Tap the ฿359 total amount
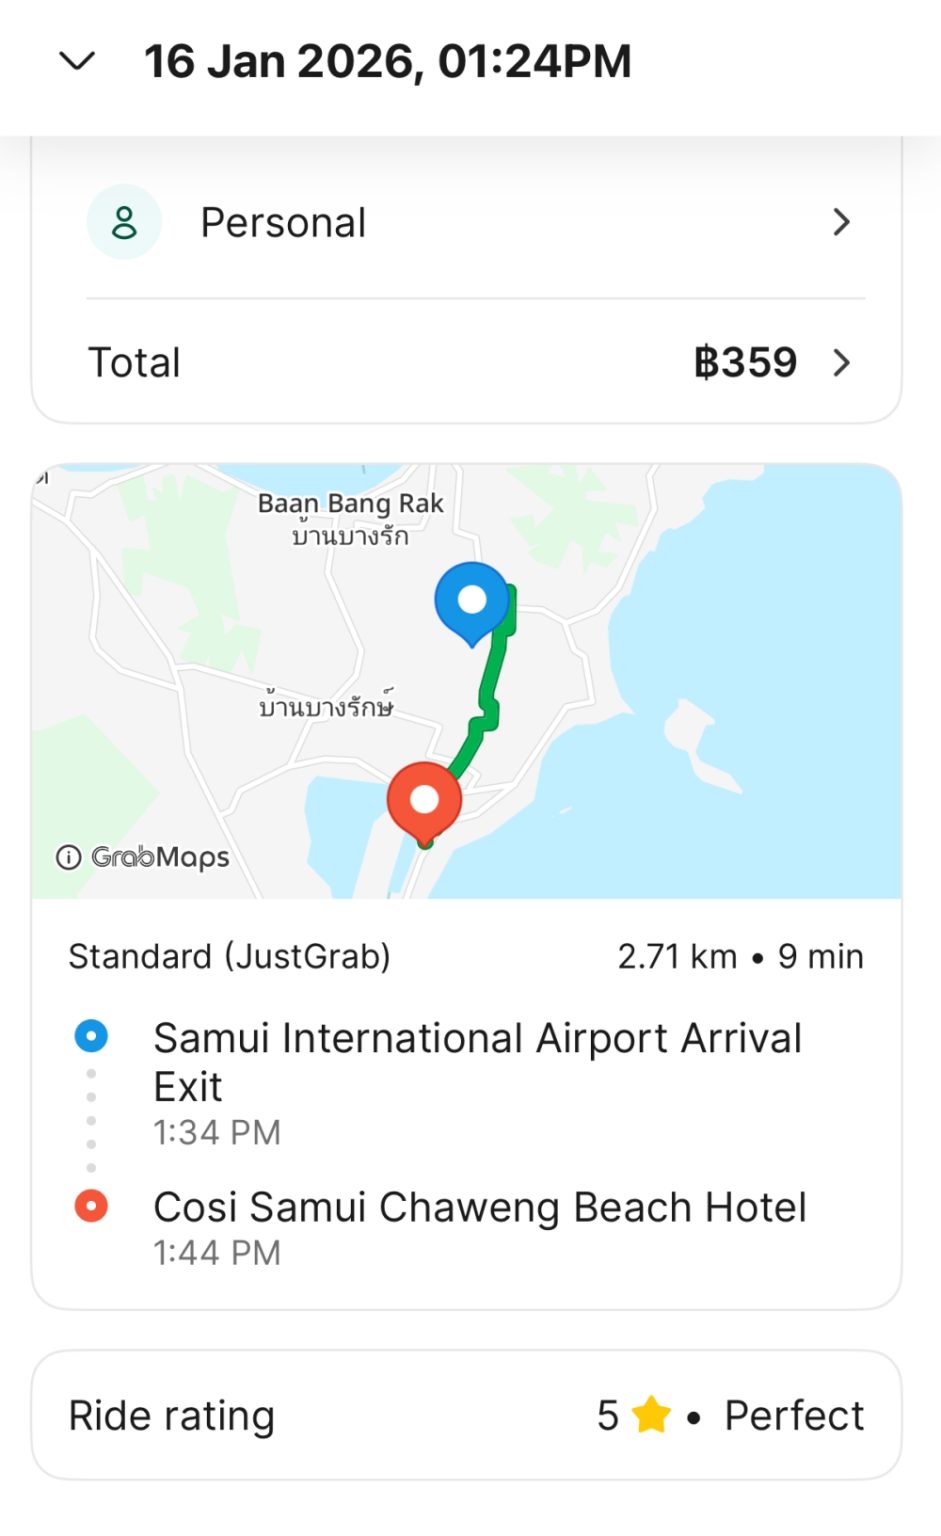Screen dimensions: 941x1536 [745, 362]
